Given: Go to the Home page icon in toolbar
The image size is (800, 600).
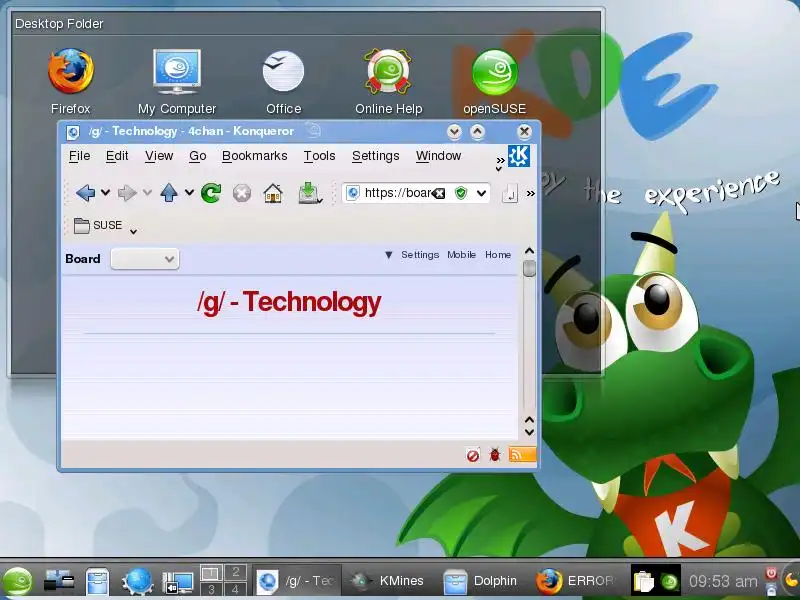Looking at the screenshot, I should [273, 193].
